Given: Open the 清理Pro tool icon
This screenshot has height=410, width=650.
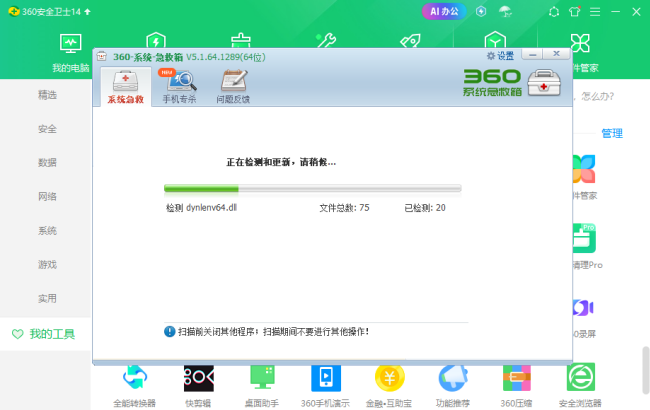Looking at the screenshot, I should (585, 238).
